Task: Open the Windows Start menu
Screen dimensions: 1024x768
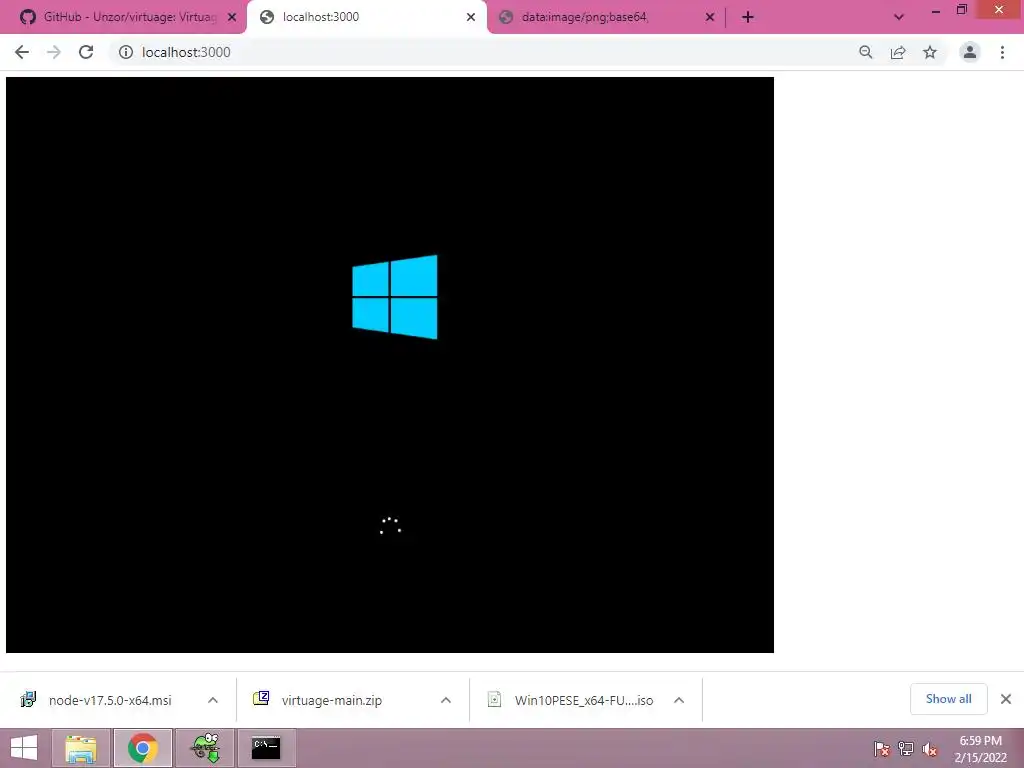Action: pos(24,748)
